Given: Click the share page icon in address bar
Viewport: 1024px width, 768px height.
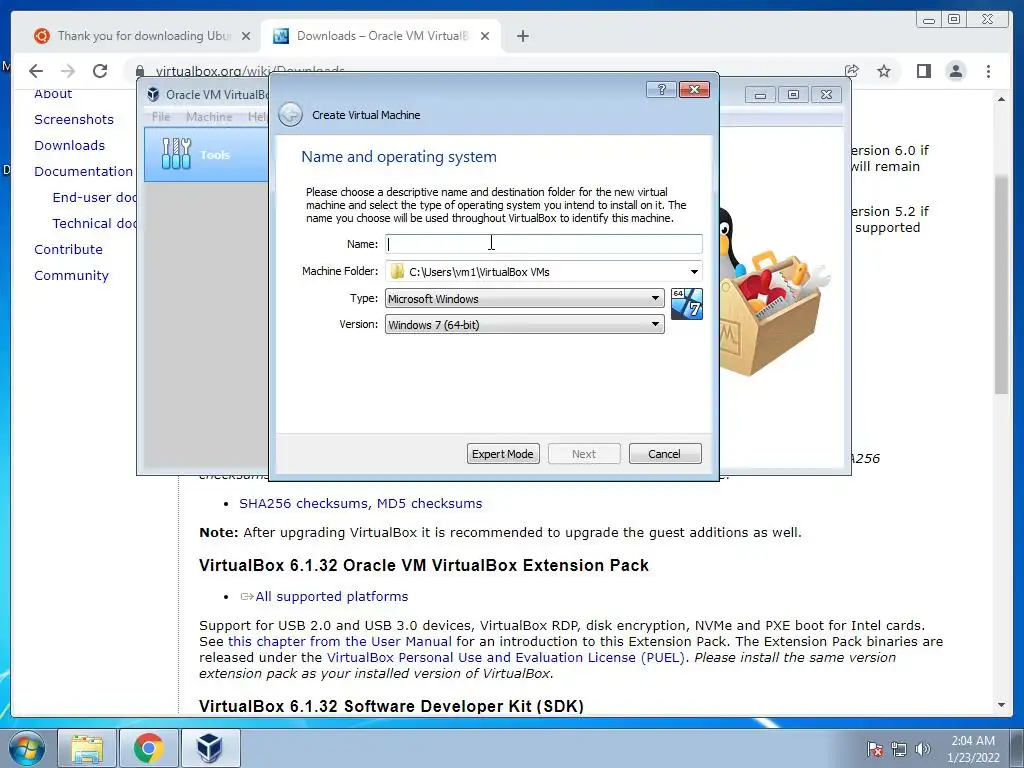Looking at the screenshot, I should (851, 71).
